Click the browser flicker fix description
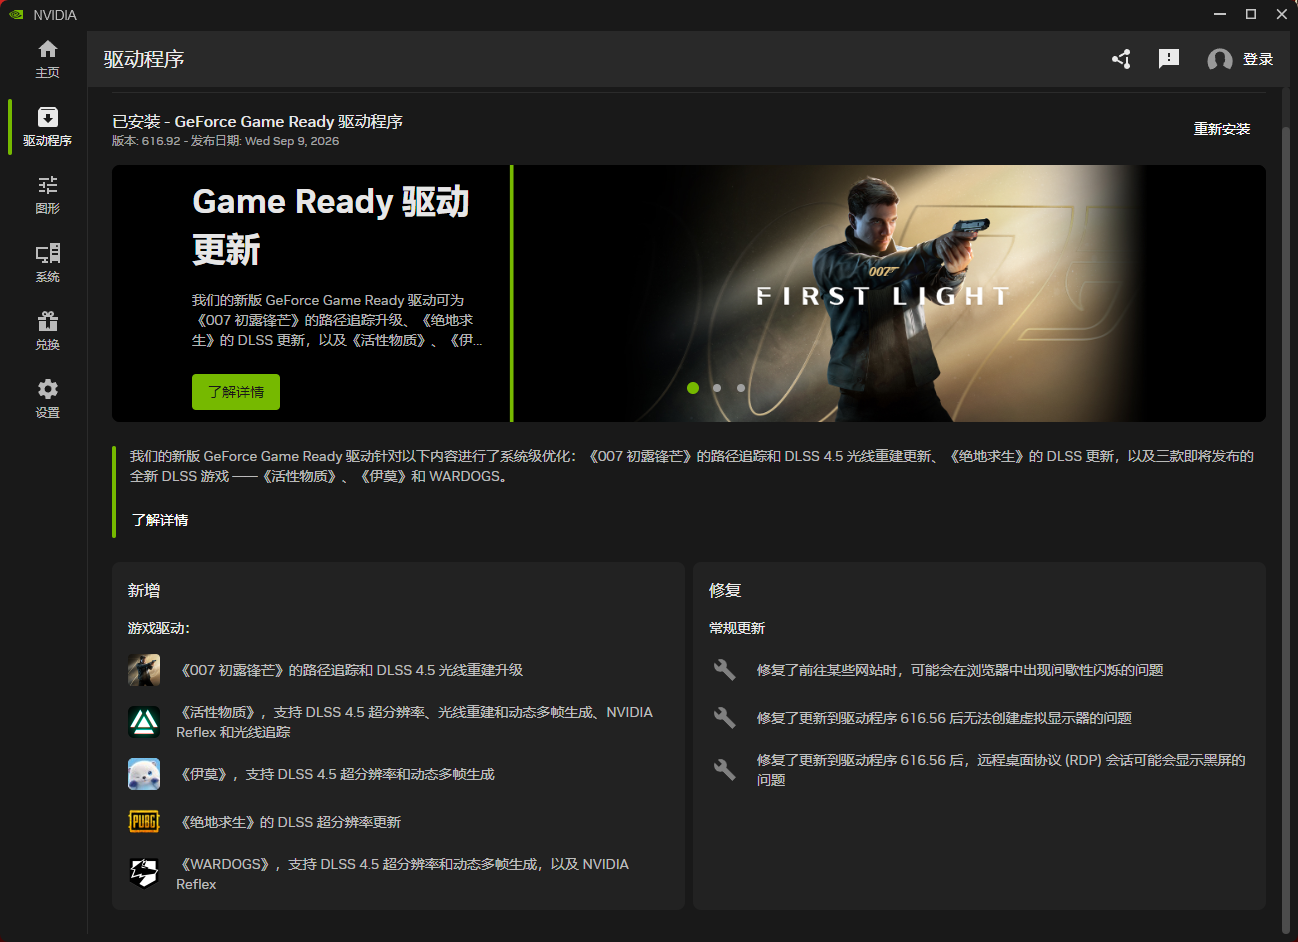 click(960, 670)
